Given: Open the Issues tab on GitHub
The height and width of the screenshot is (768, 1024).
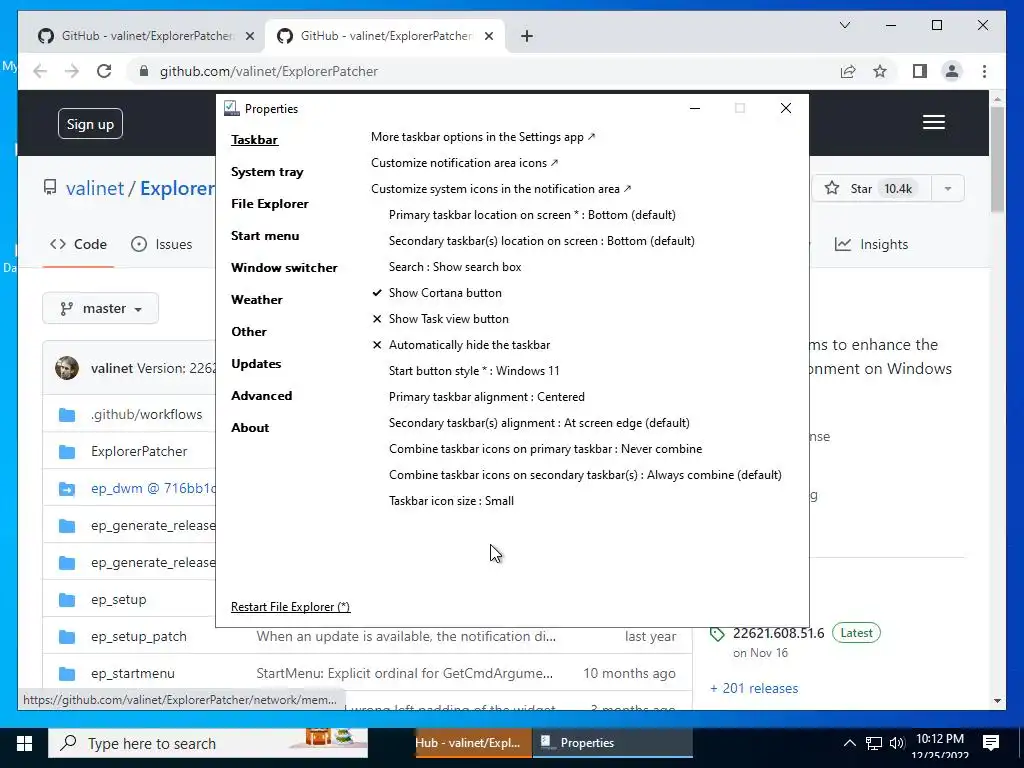Looking at the screenshot, I should pyautogui.click(x=161, y=244).
